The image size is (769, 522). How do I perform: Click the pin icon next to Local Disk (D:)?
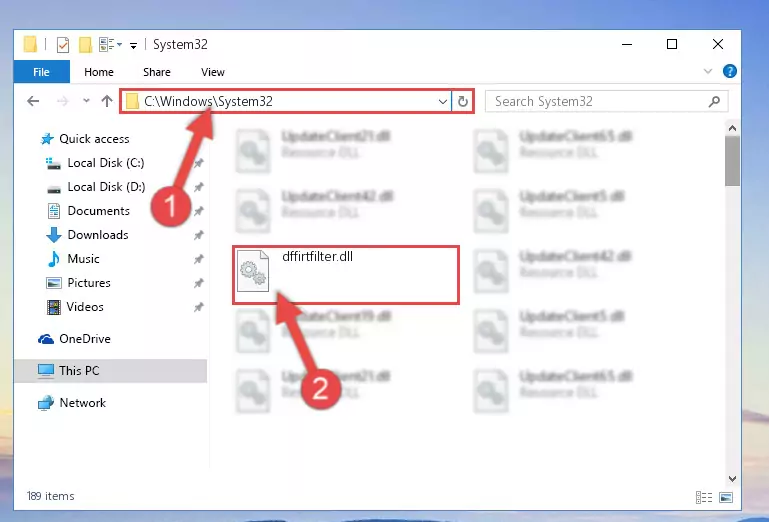pyautogui.click(x=199, y=187)
